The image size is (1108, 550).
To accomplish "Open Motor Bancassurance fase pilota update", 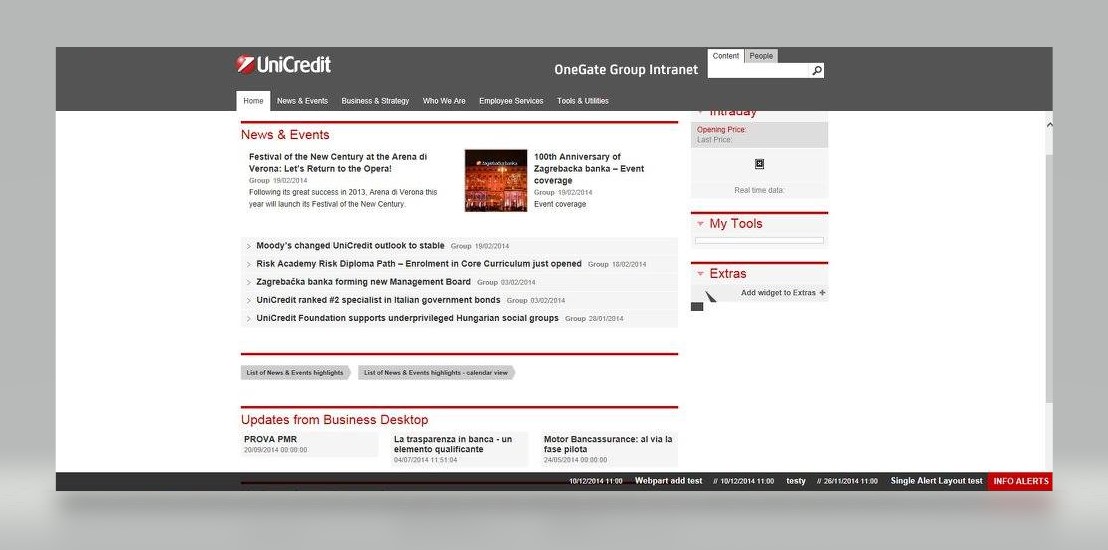I will (x=608, y=444).
